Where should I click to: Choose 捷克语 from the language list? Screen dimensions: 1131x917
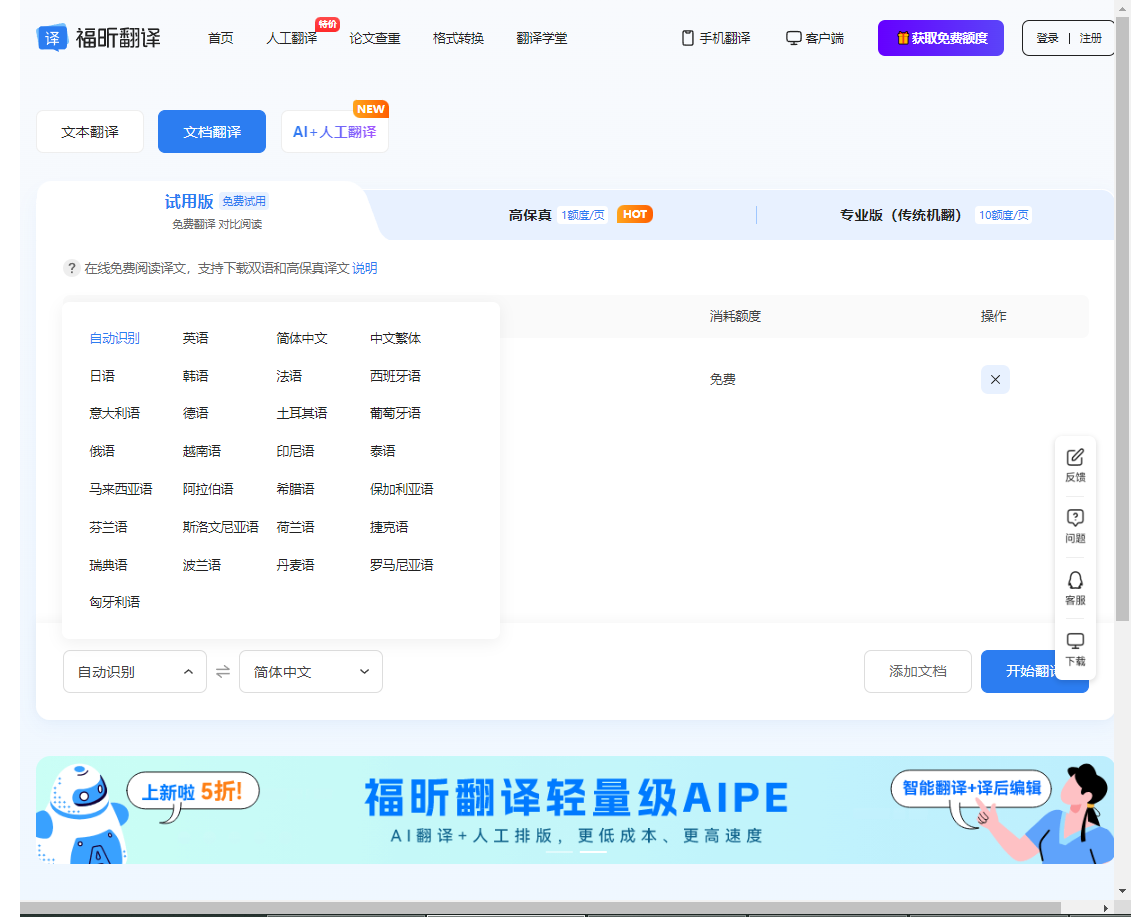pyautogui.click(x=390, y=527)
